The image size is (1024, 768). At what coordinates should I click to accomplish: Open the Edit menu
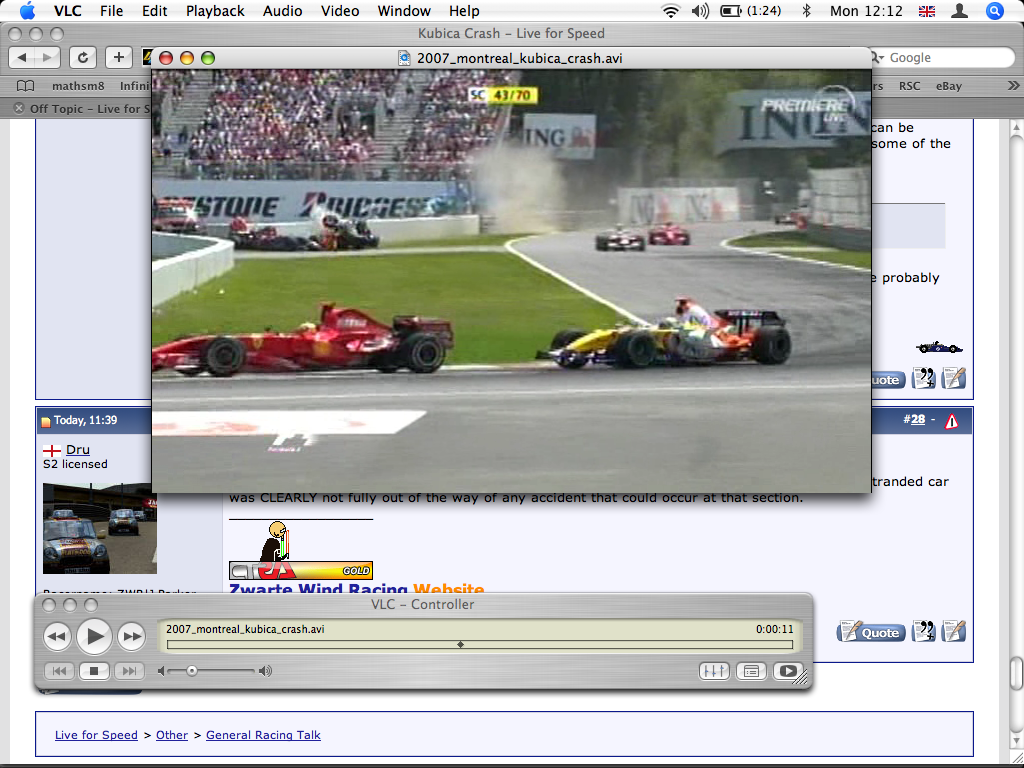click(x=155, y=11)
